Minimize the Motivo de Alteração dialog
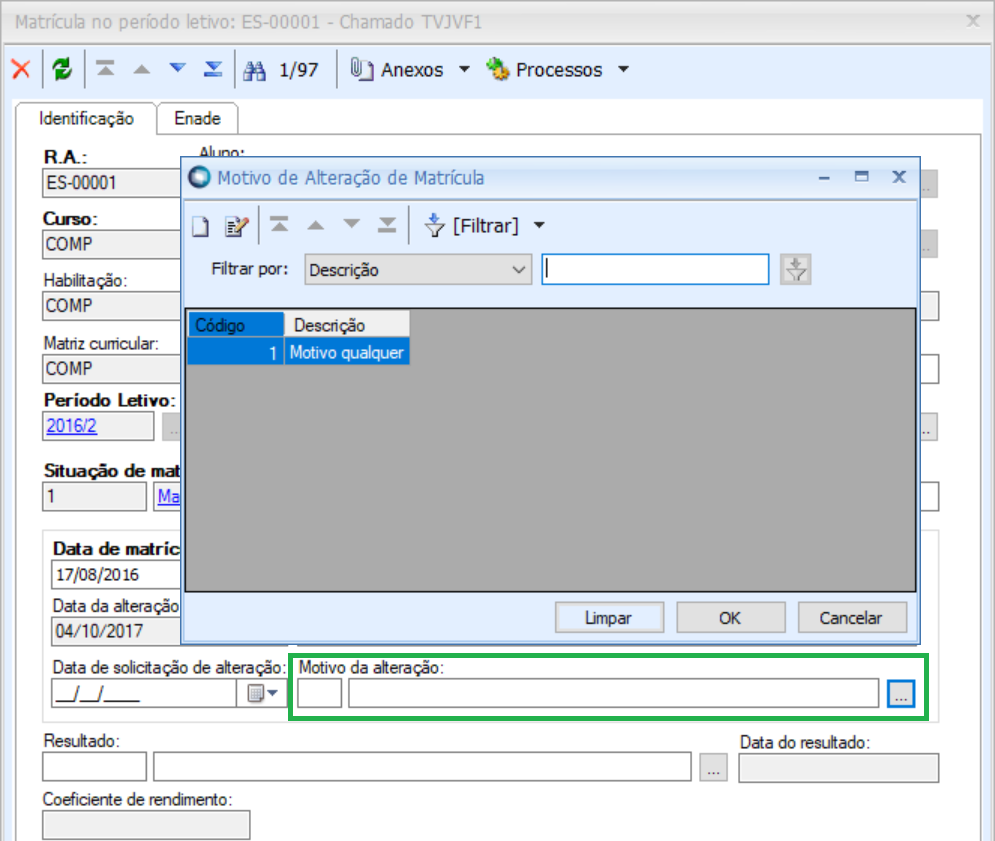This screenshot has height=841, width=995. coord(824,178)
